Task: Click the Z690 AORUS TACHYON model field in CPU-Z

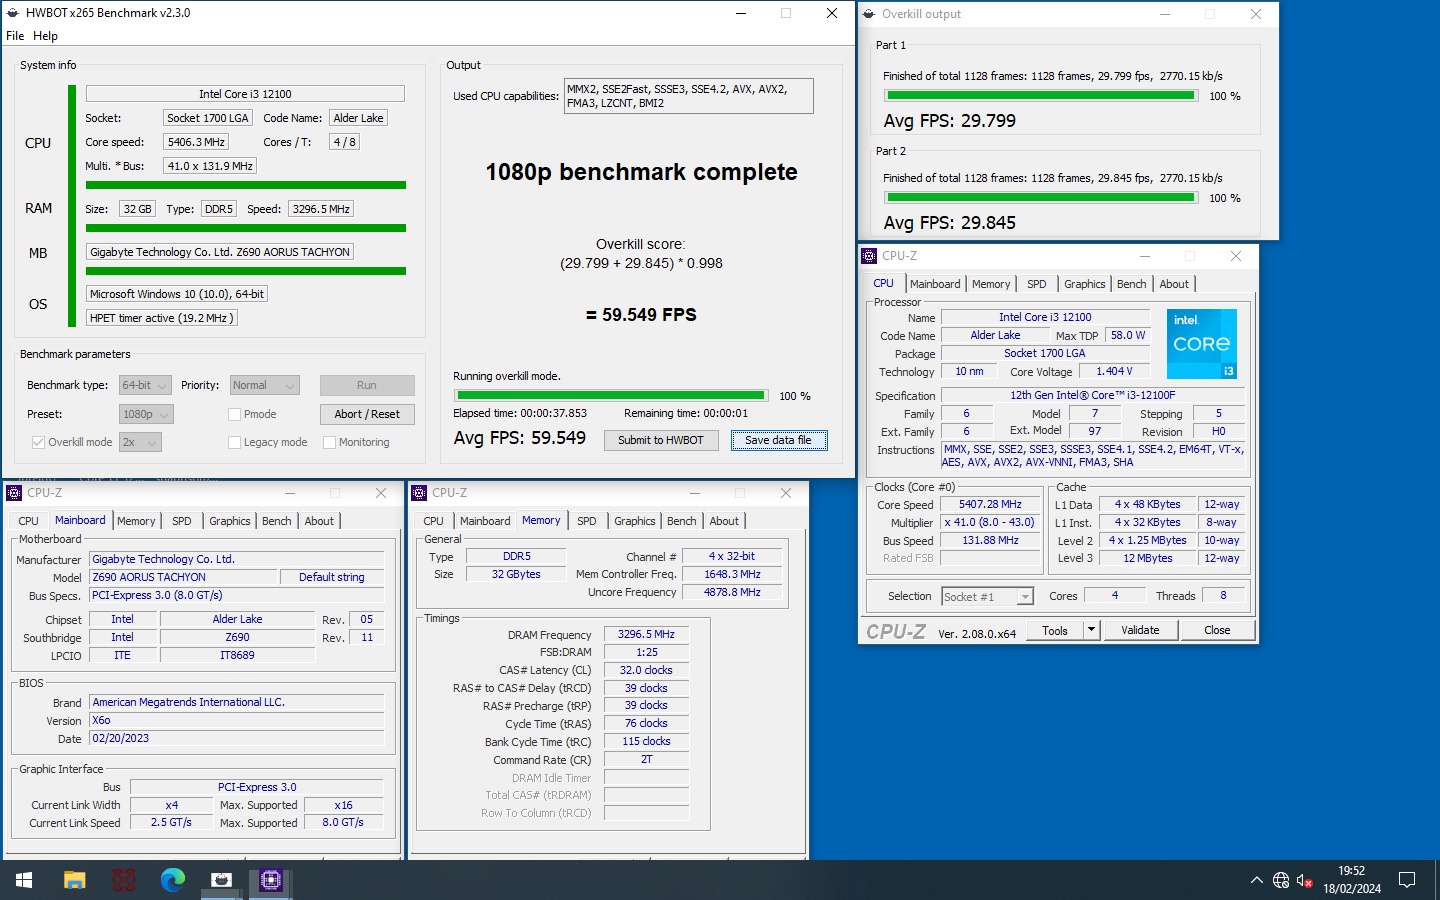Action: point(183,577)
